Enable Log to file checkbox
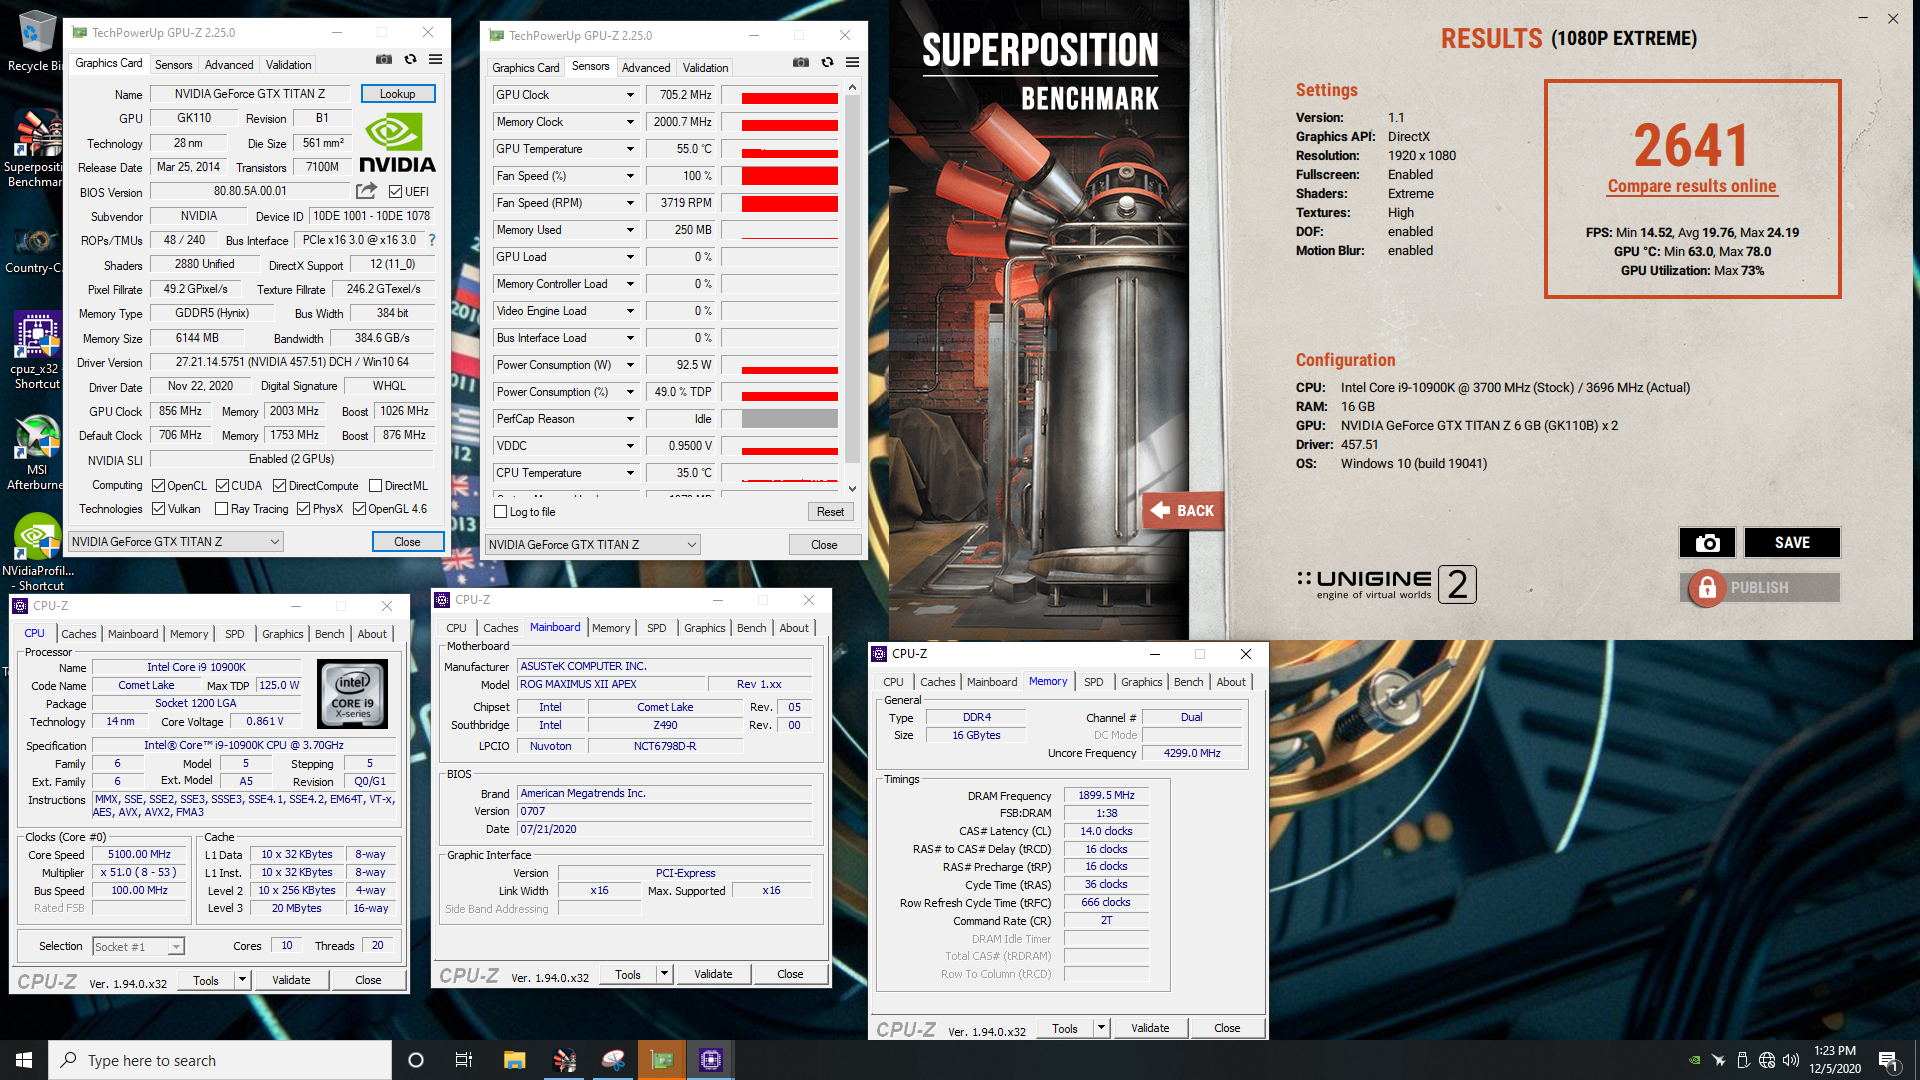This screenshot has height=1080, width=1920. (501, 512)
